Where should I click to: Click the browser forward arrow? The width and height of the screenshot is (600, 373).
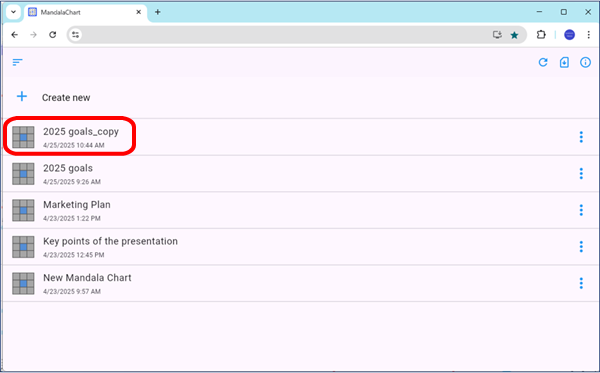(33, 35)
